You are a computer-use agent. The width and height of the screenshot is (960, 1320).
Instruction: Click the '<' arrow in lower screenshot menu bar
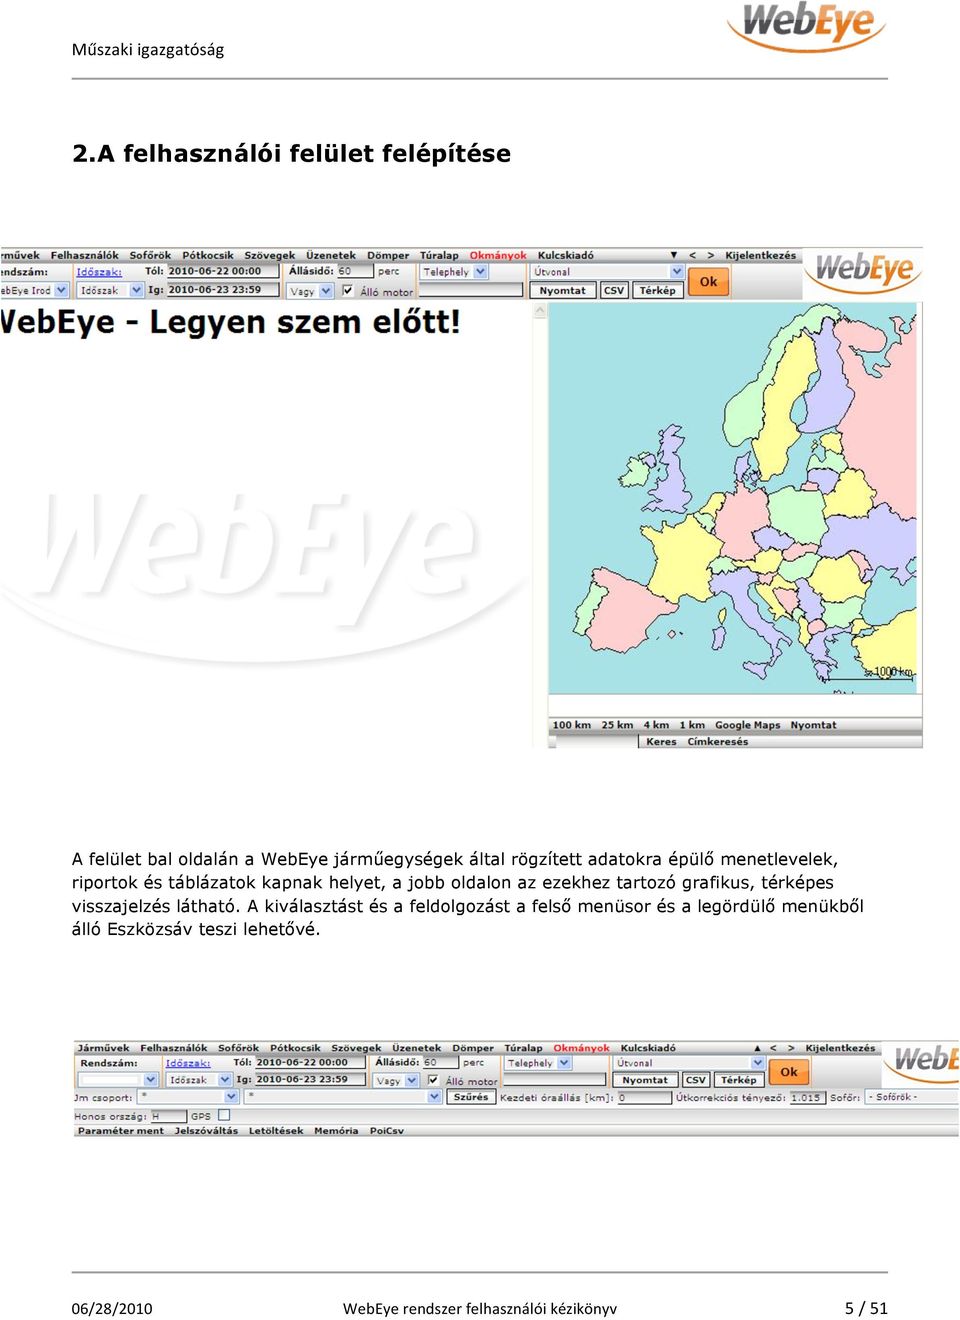click(773, 1049)
